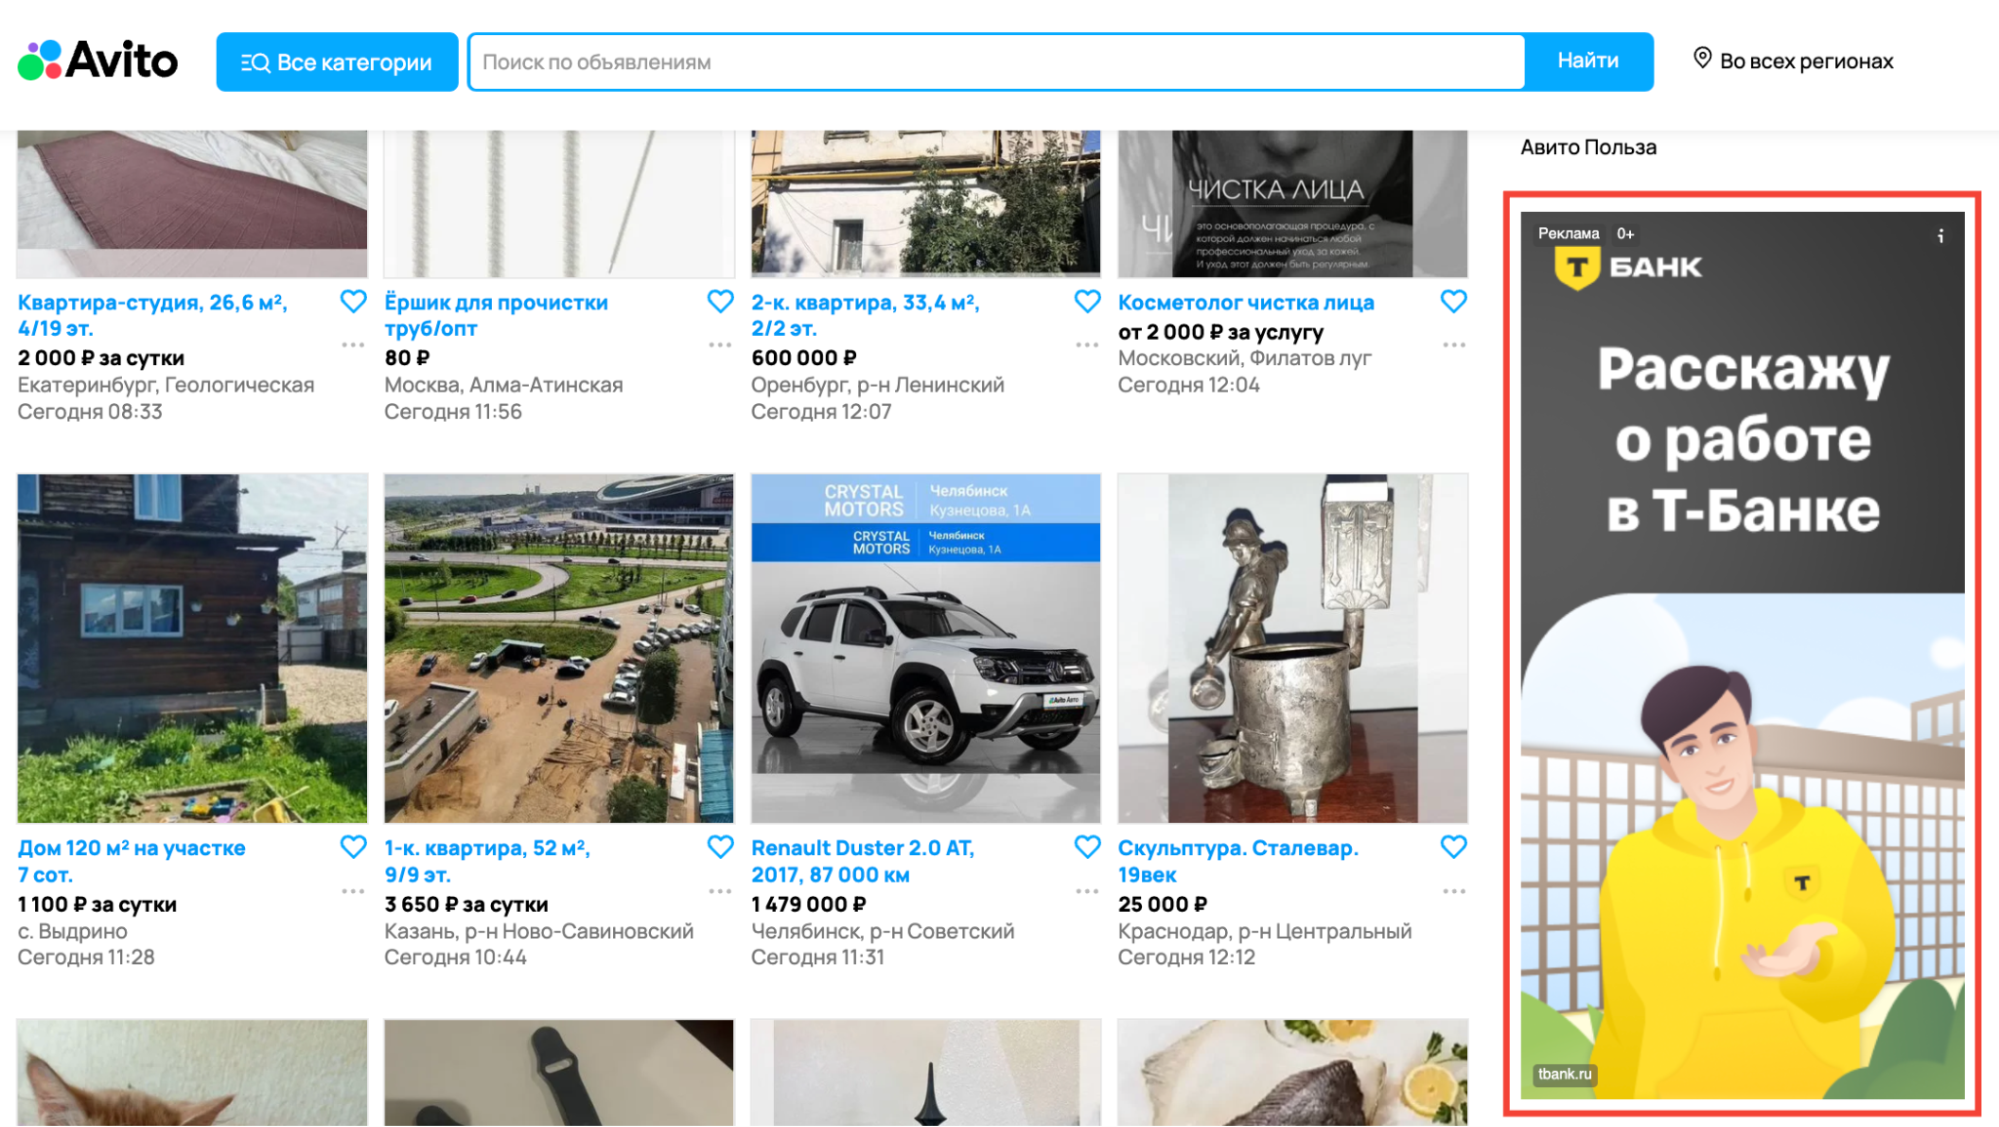Open the Скульптура. Сталевар. 19век title
The image size is (1999, 1127).
click(x=1238, y=861)
